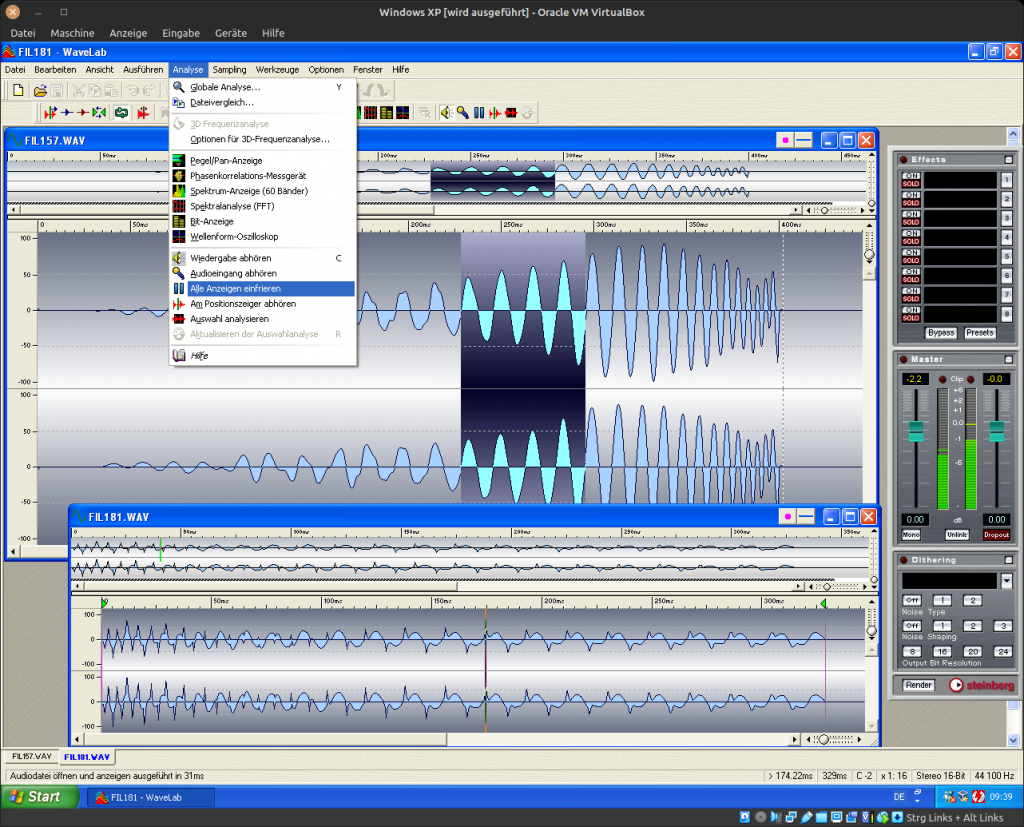Enable SOLO on effect slot 3
The width and height of the screenshot is (1024, 827).
coord(911,222)
